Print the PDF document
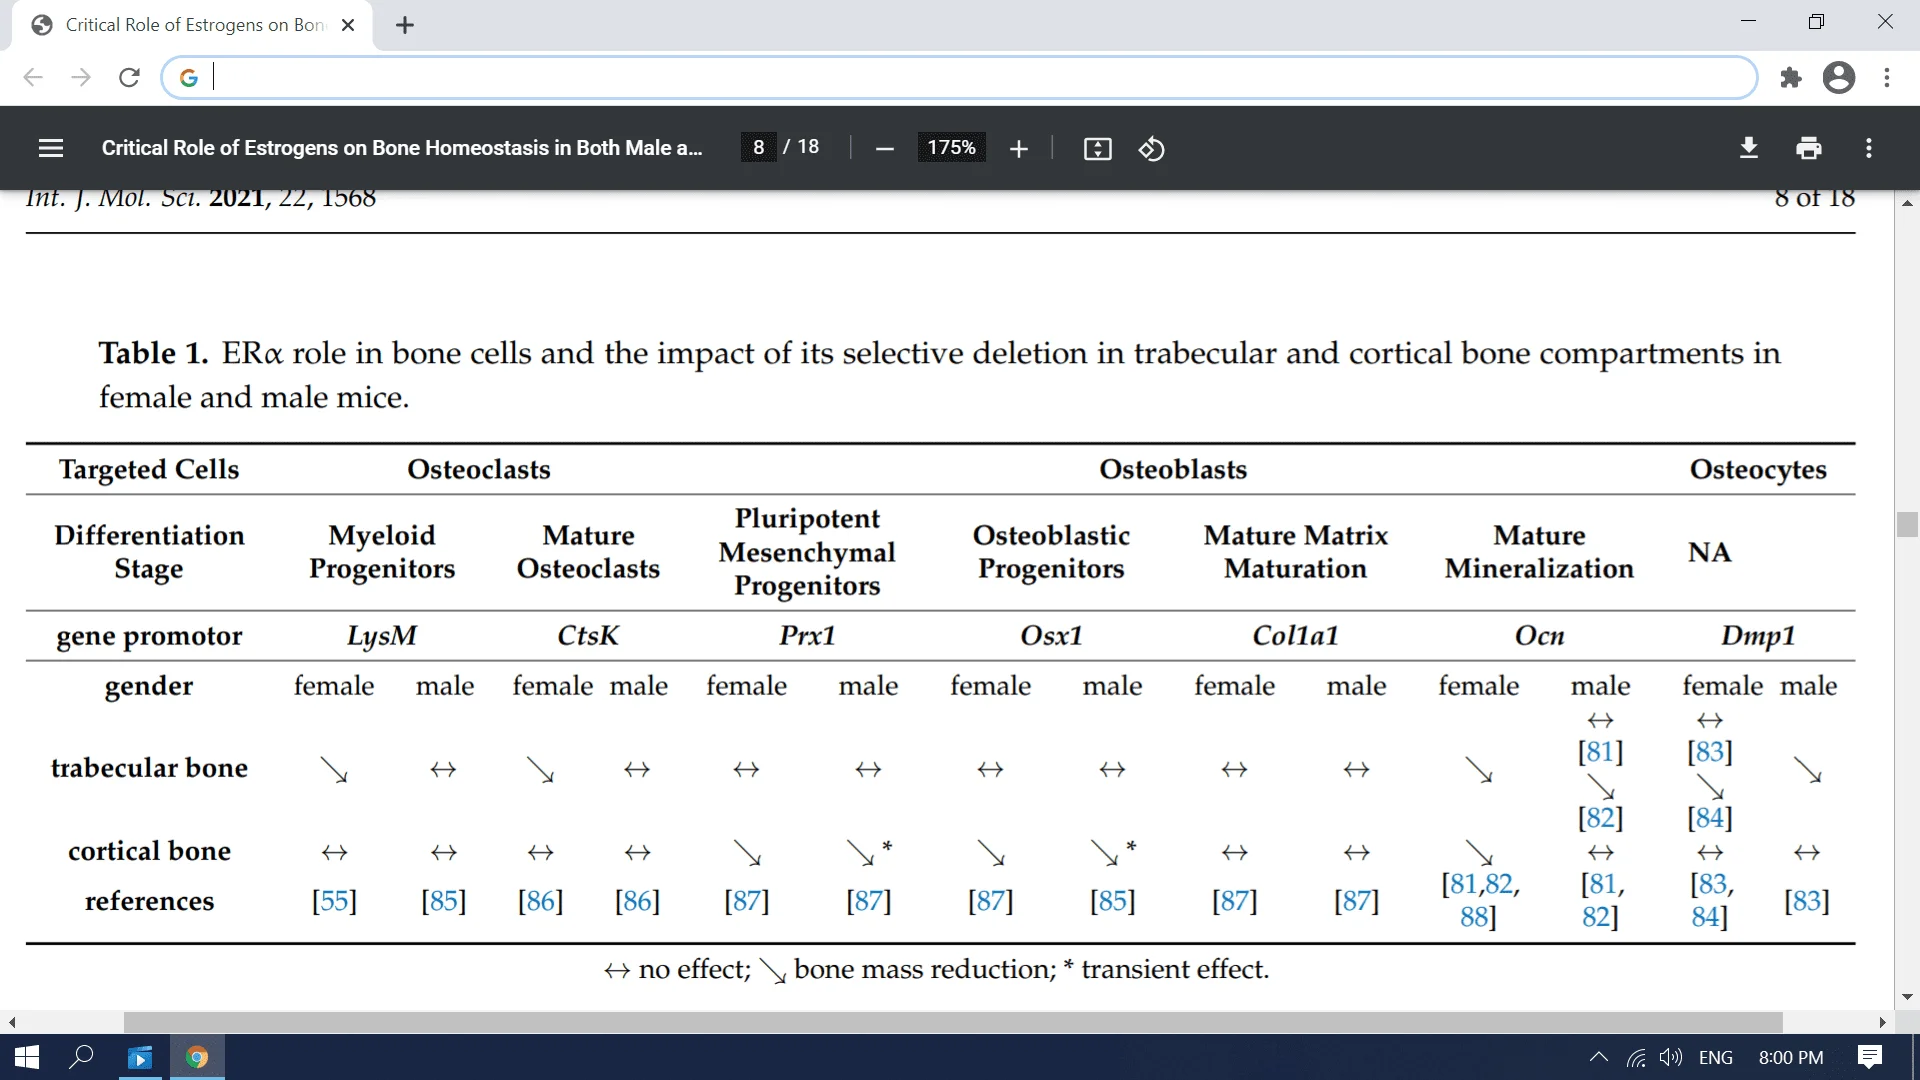This screenshot has width=1920, height=1080. tap(1808, 148)
